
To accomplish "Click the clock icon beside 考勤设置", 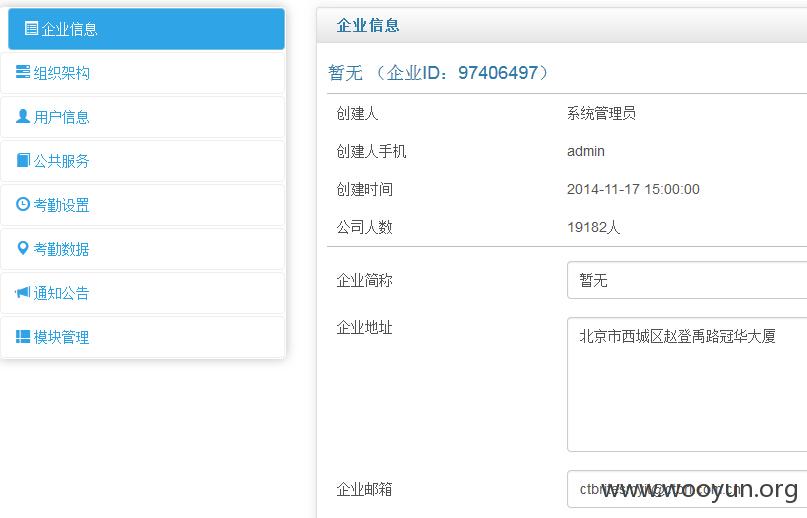I will click(x=23, y=204).
